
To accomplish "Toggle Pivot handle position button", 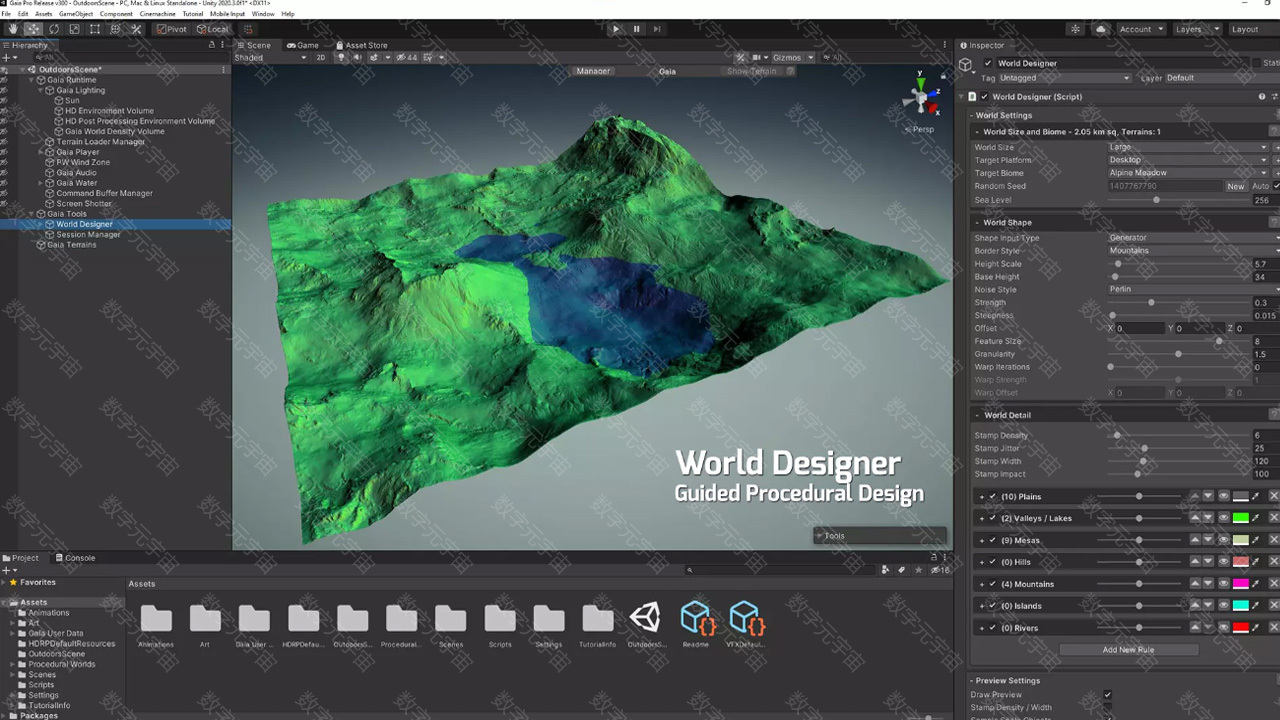I will tap(172, 29).
